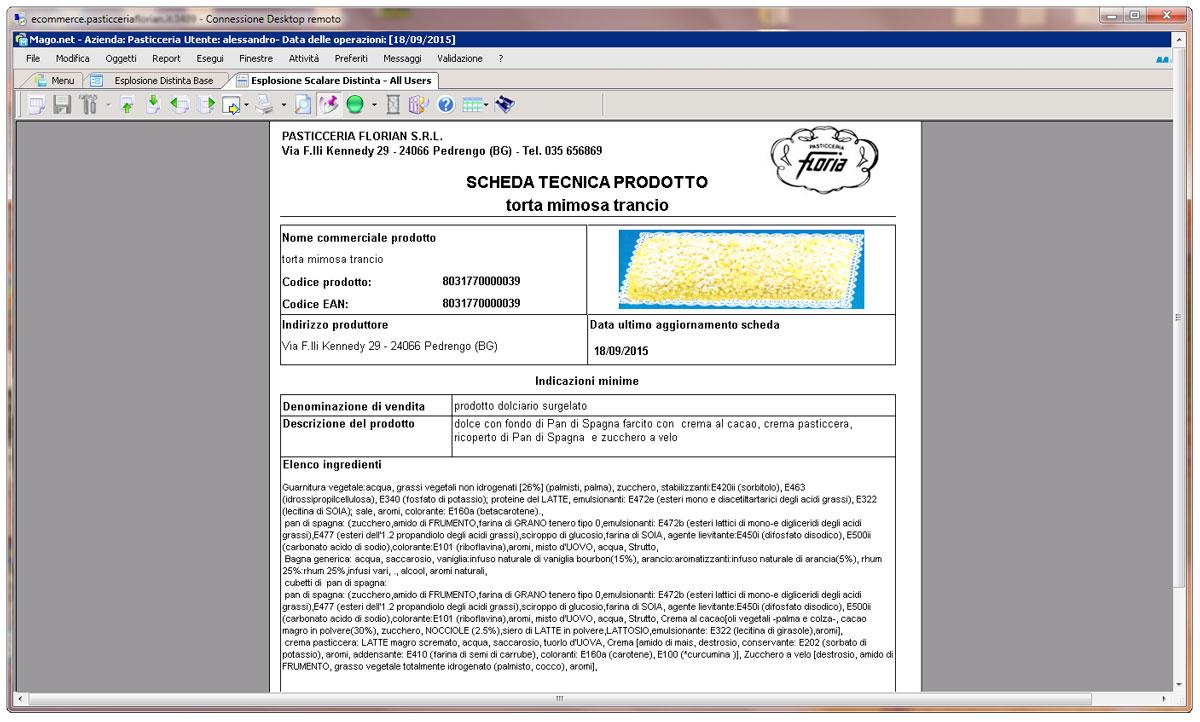This screenshot has height=722, width=1200.
Task: Open print preview magnifier icon
Action: click(x=303, y=104)
